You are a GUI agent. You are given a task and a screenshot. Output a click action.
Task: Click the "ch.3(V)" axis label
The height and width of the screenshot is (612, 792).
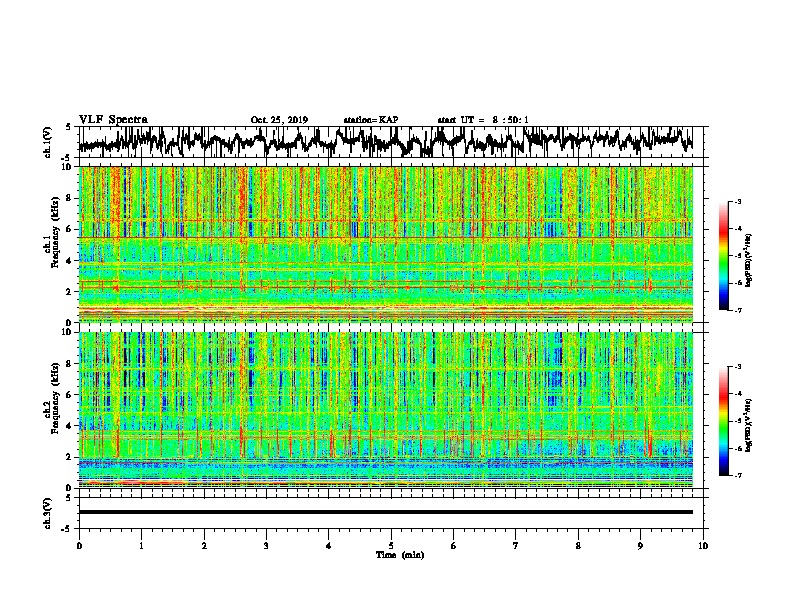[x=47, y=513]
